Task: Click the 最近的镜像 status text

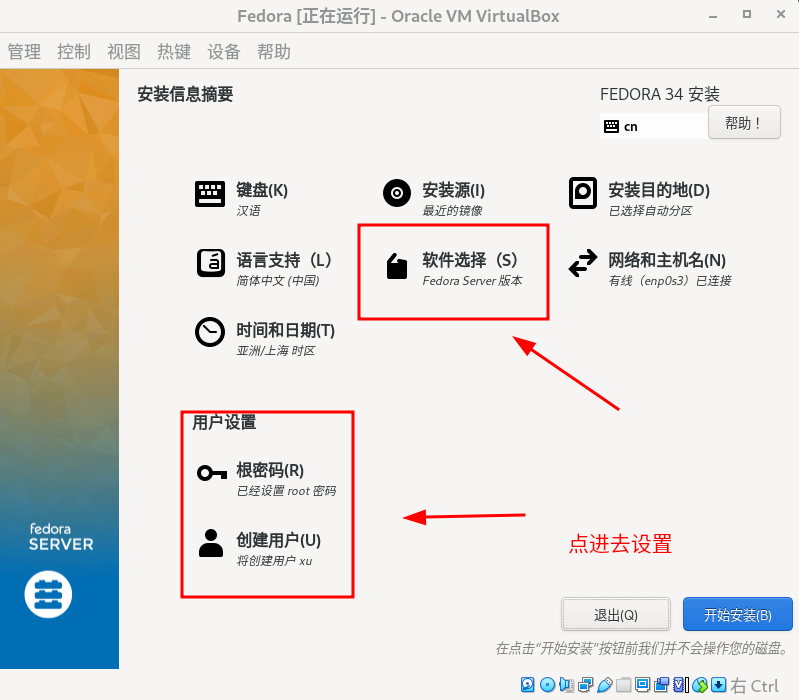Action: 452,210
